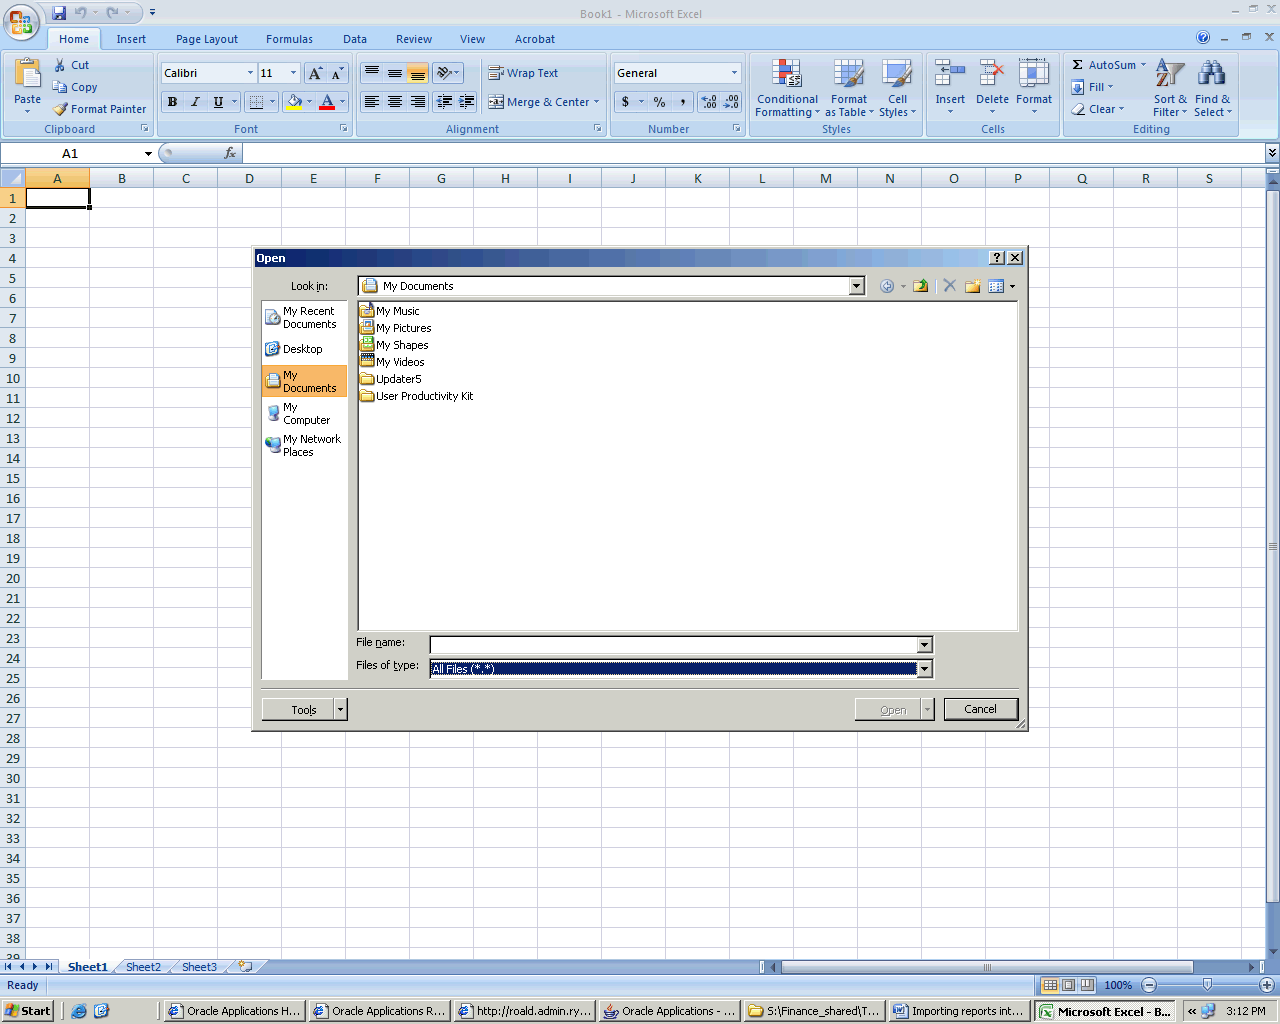Expand the Look in folder dropdown
This screenshot has width=1280, height=1024.
856,286
